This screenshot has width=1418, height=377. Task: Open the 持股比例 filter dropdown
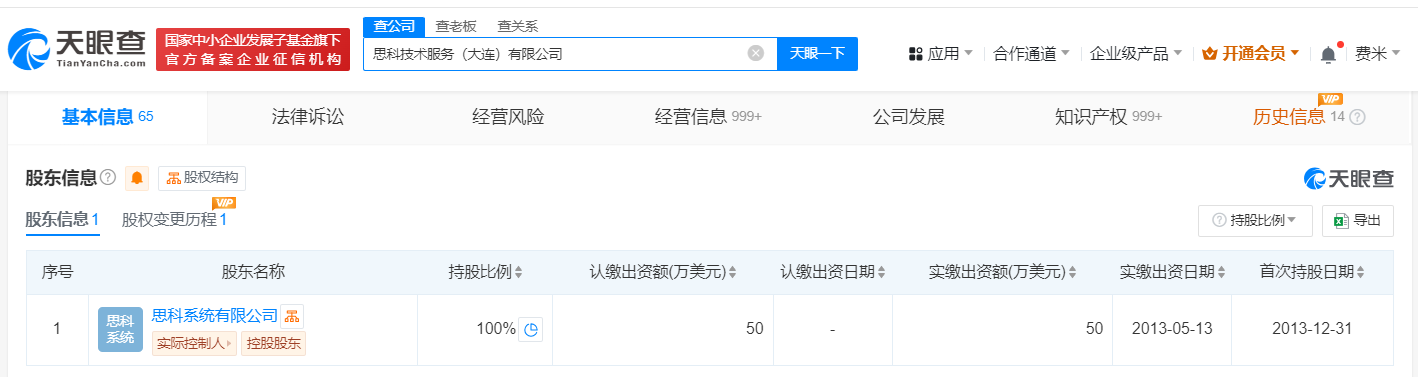click(x=1255, y=221)
